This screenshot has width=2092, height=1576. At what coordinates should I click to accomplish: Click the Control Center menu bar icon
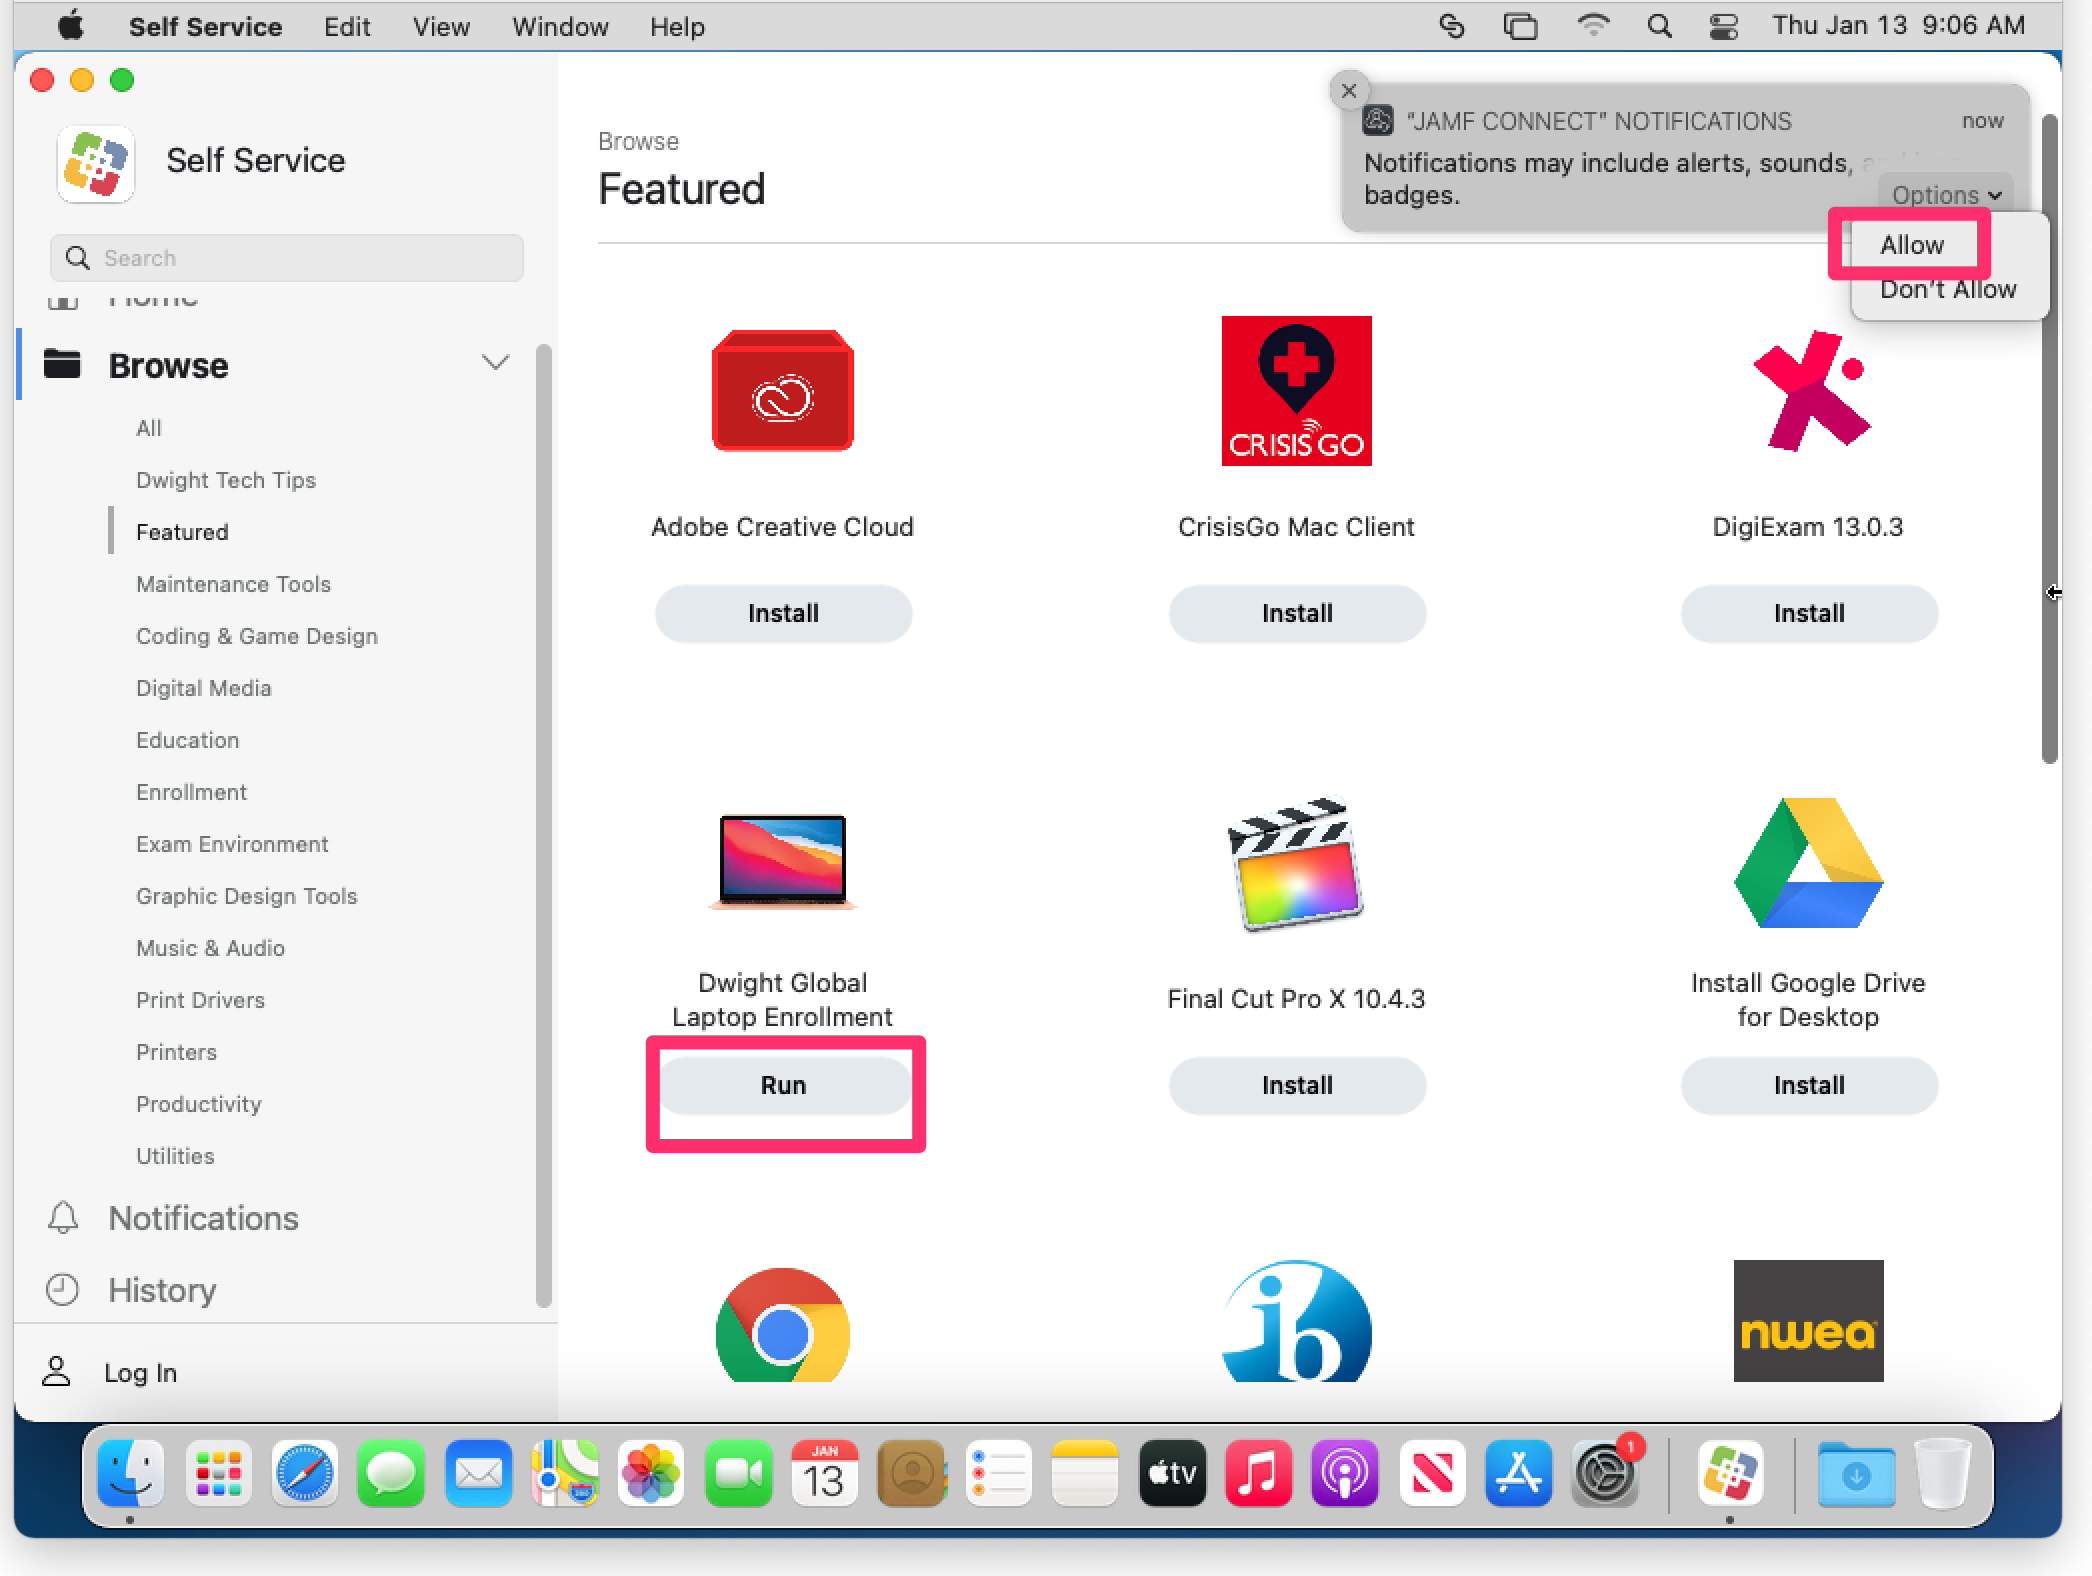point(1724,26)
